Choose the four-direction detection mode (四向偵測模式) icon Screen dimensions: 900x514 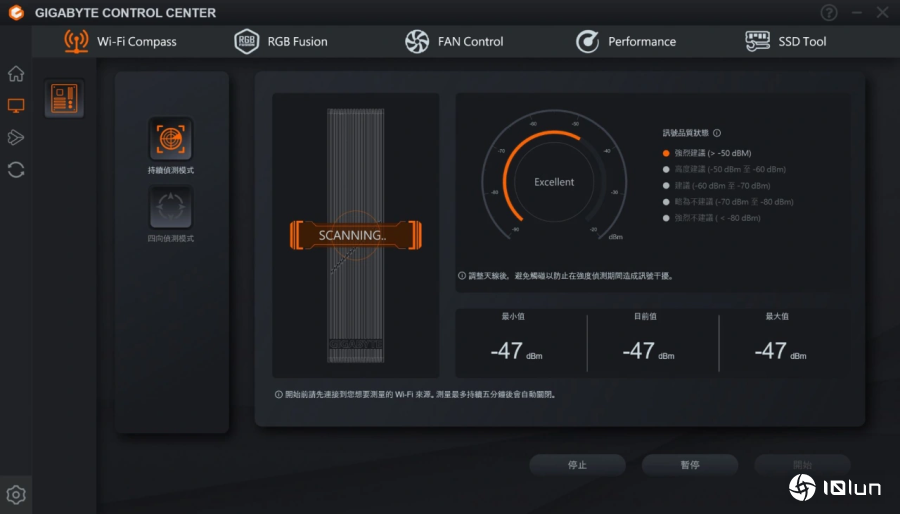pyautogui.click(x=170, y=208)
